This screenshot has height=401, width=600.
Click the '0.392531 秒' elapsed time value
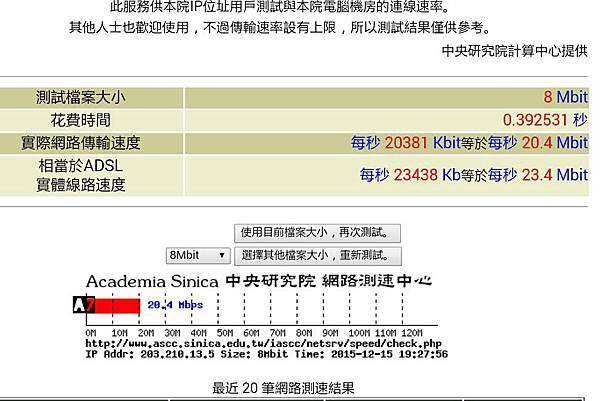click(x=545, y=120)
